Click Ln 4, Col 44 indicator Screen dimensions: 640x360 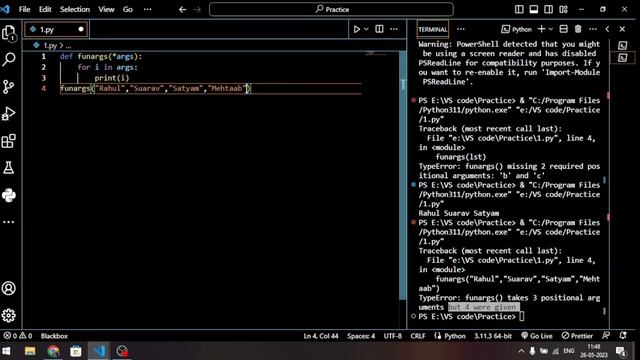pos(321,336)
